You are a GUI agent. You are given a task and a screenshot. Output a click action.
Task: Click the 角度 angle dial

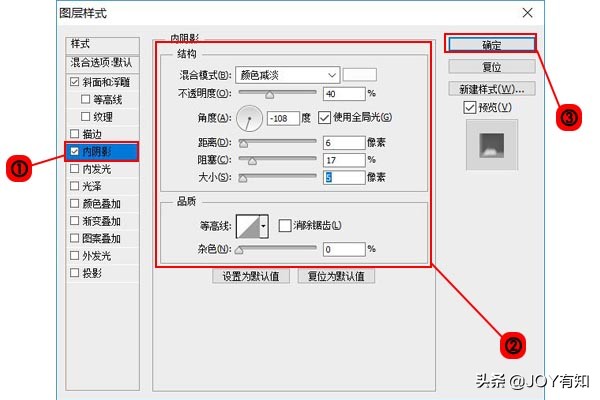pos(249,118)
